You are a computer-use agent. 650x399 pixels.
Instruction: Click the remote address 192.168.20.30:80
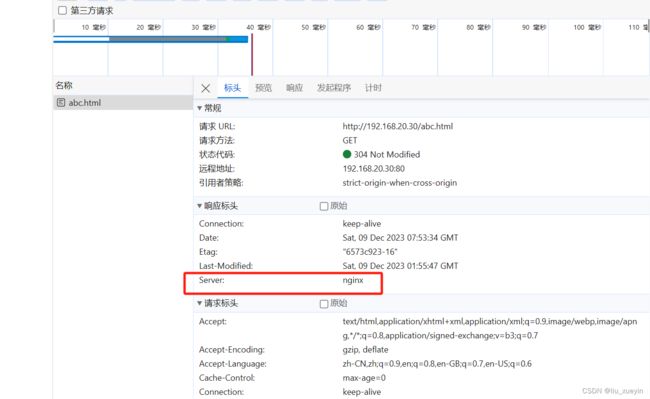point(374,169)
